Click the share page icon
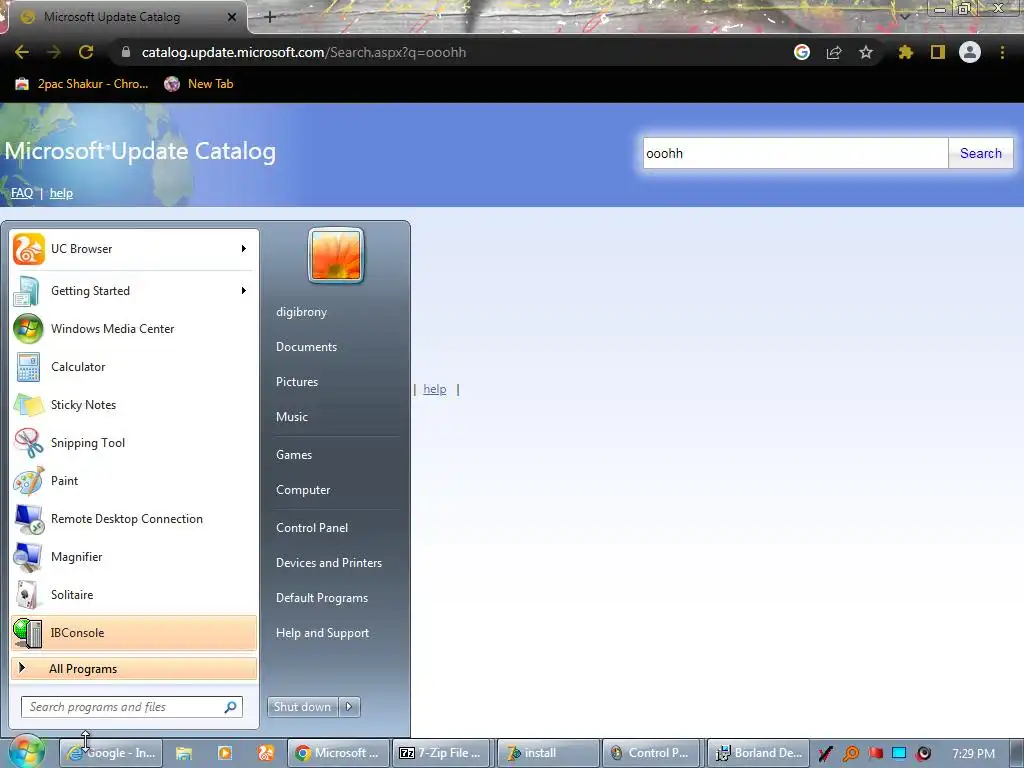 [834, 52]
